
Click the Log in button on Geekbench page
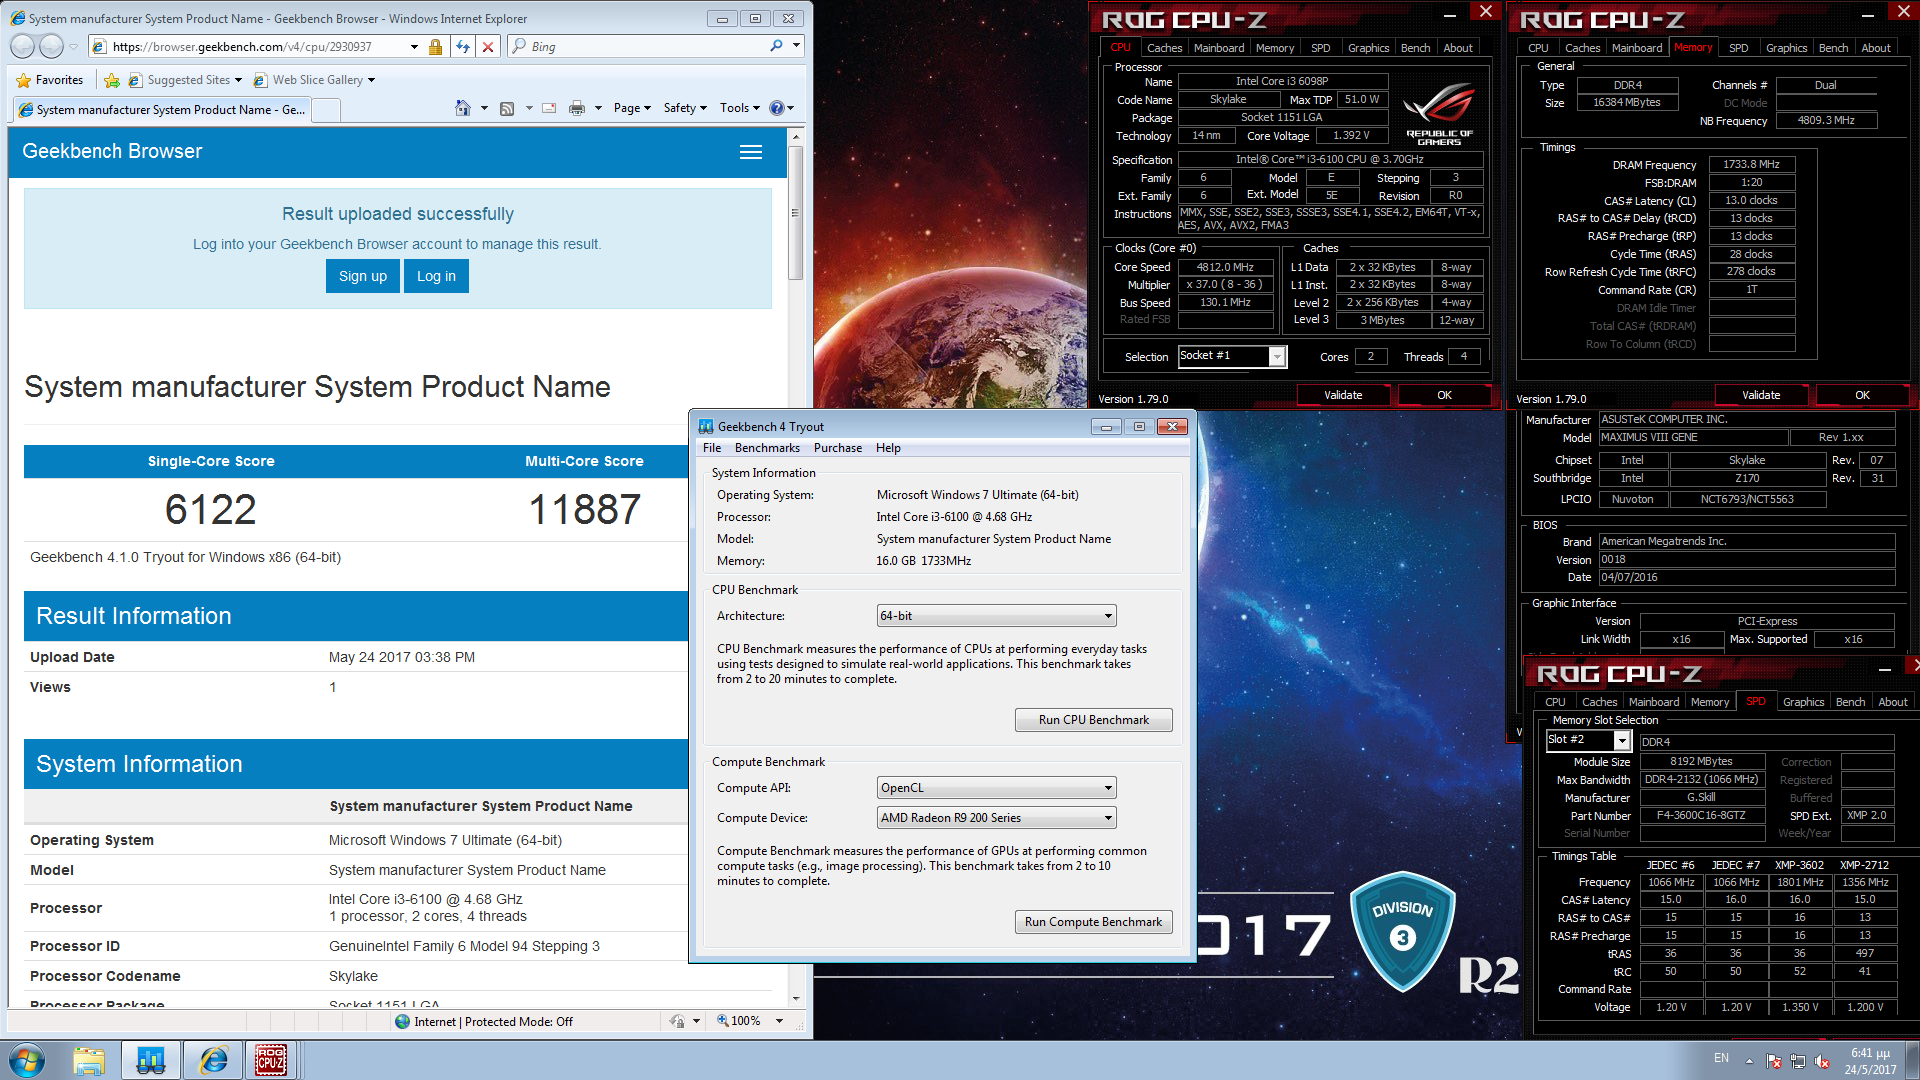436,277
